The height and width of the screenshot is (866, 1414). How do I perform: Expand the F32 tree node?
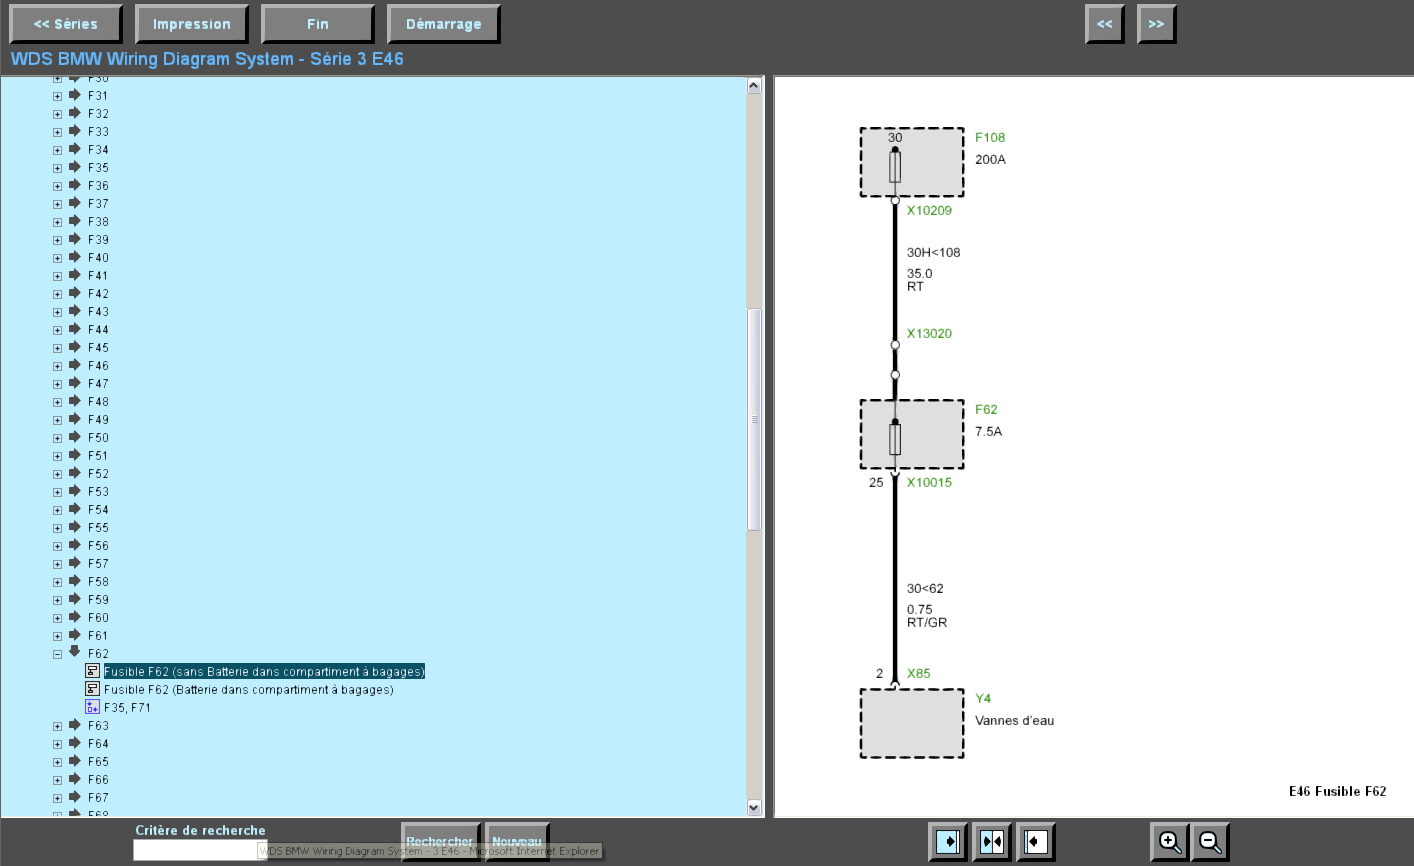coord(57,114)
